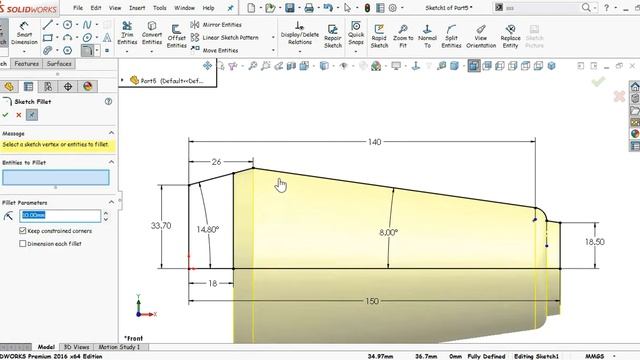Select Split Entities tool
The image size is (640, 360).
pyautogui.click(x=451, y=36)
